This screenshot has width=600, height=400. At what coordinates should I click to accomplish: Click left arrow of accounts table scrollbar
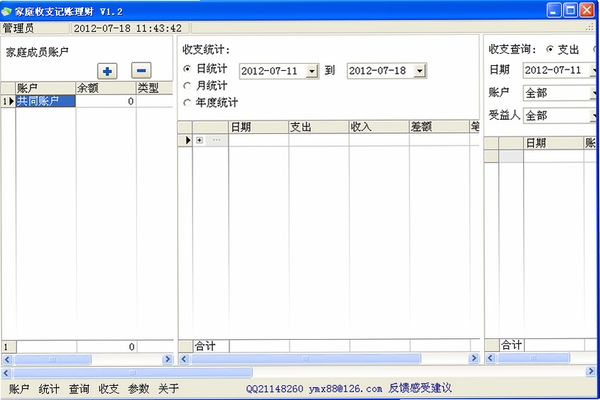[x=7, y=359]
